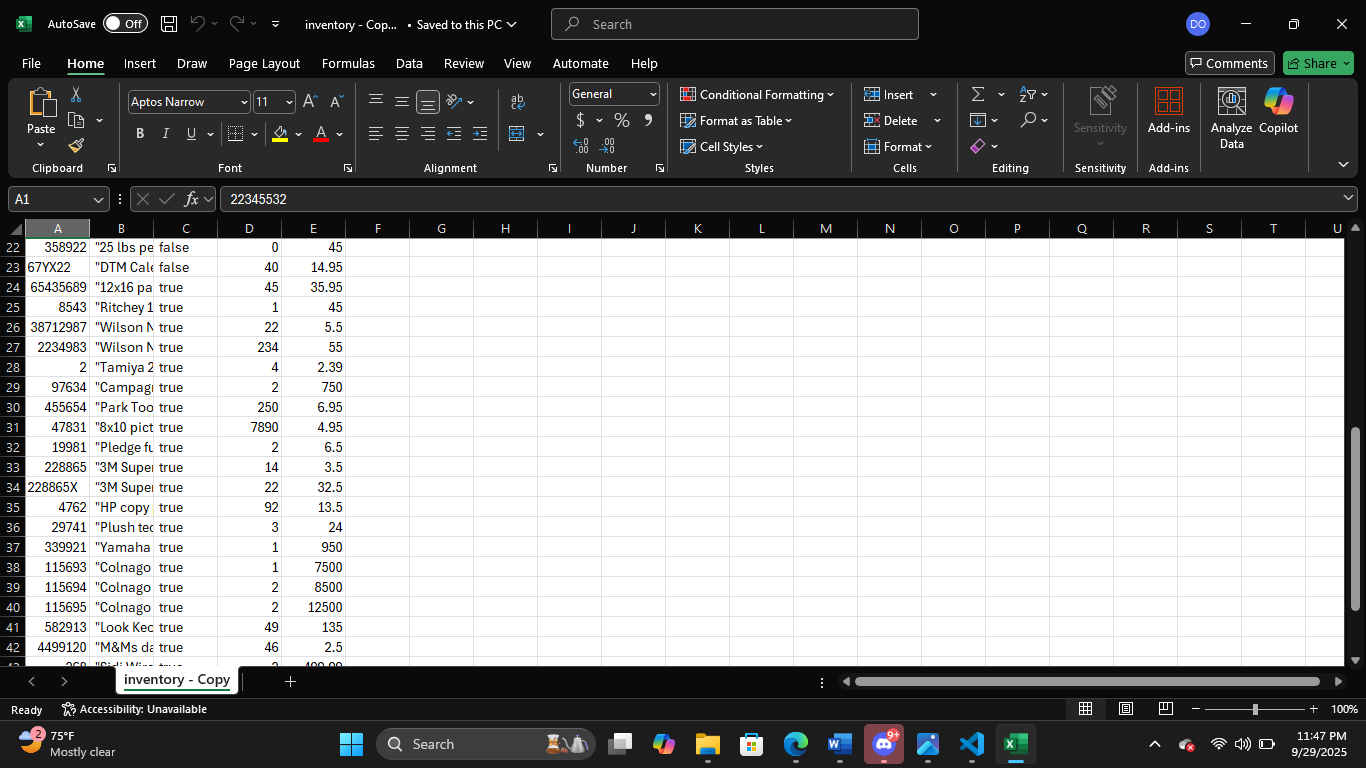Click the Paste button

click(x=41, y=118)
